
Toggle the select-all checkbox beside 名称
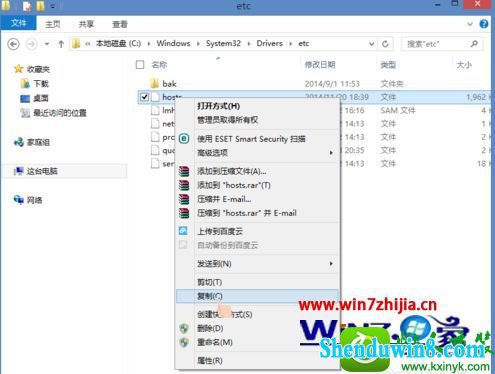pos(140,65)
